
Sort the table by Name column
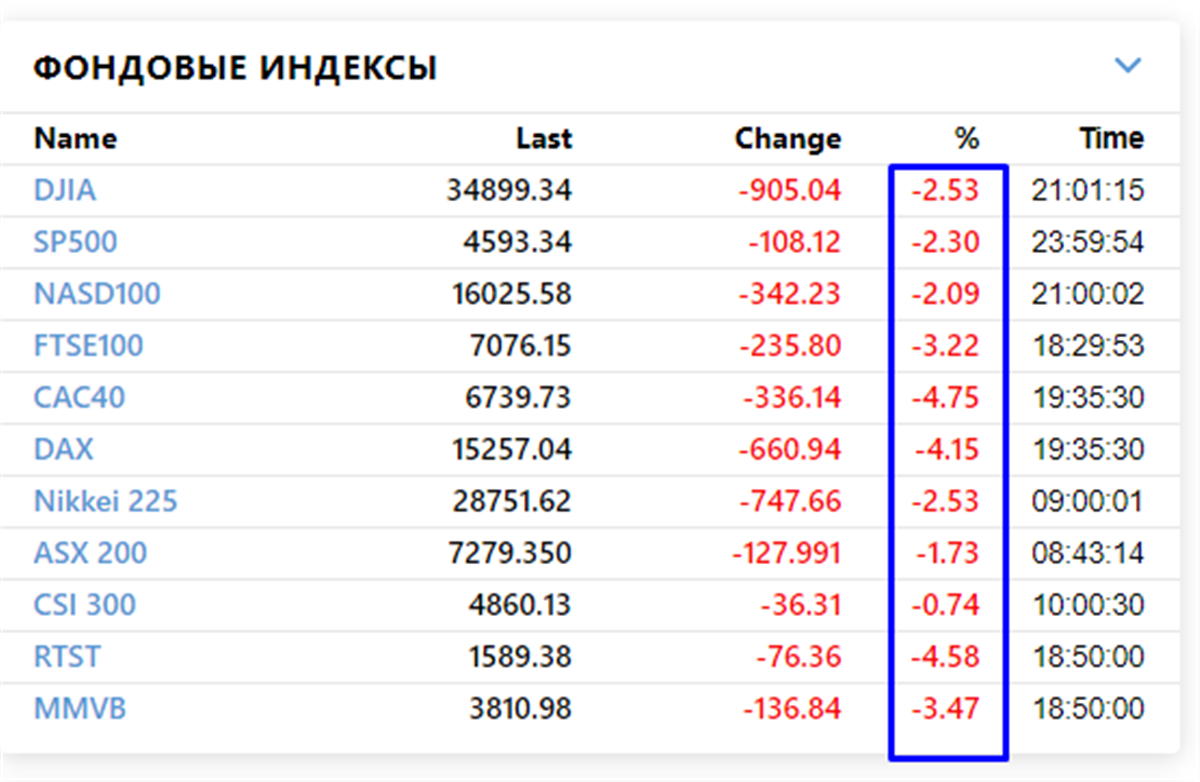(x=74, y=138)
